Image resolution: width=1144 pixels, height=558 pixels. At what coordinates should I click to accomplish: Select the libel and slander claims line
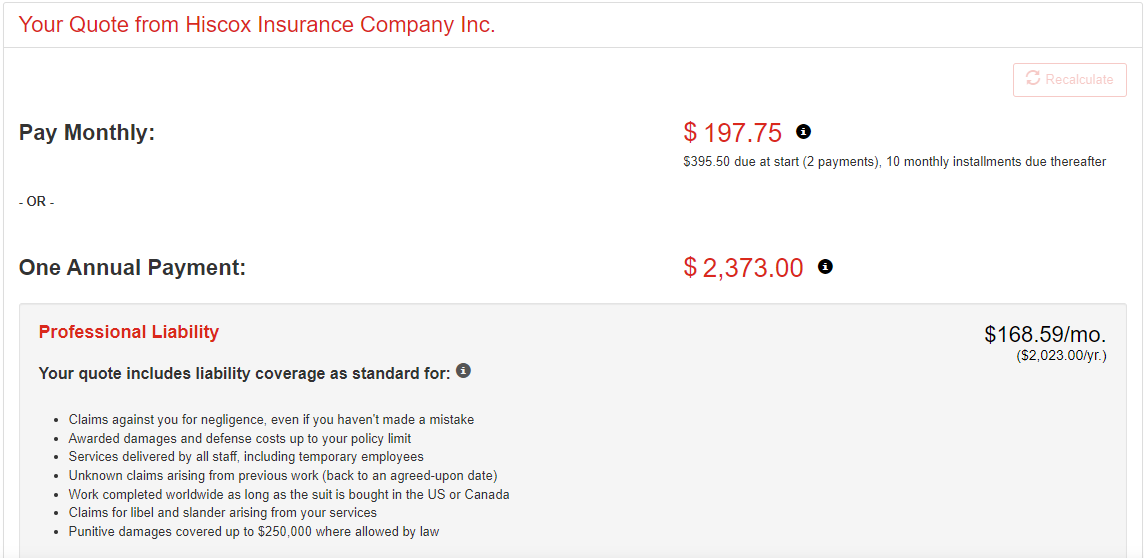click(x=222, y=513)
